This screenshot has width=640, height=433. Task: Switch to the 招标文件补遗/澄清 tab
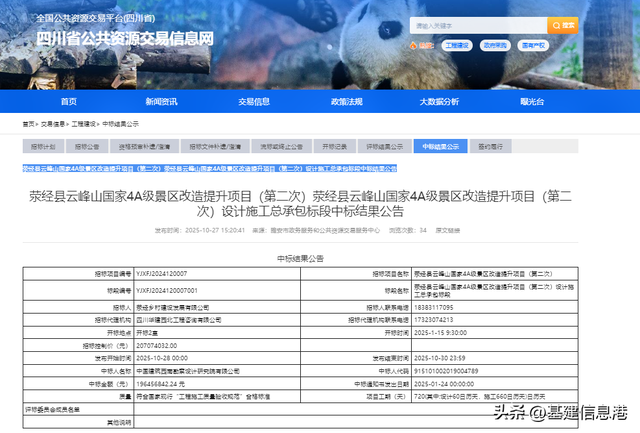click(x=215, y=146)
